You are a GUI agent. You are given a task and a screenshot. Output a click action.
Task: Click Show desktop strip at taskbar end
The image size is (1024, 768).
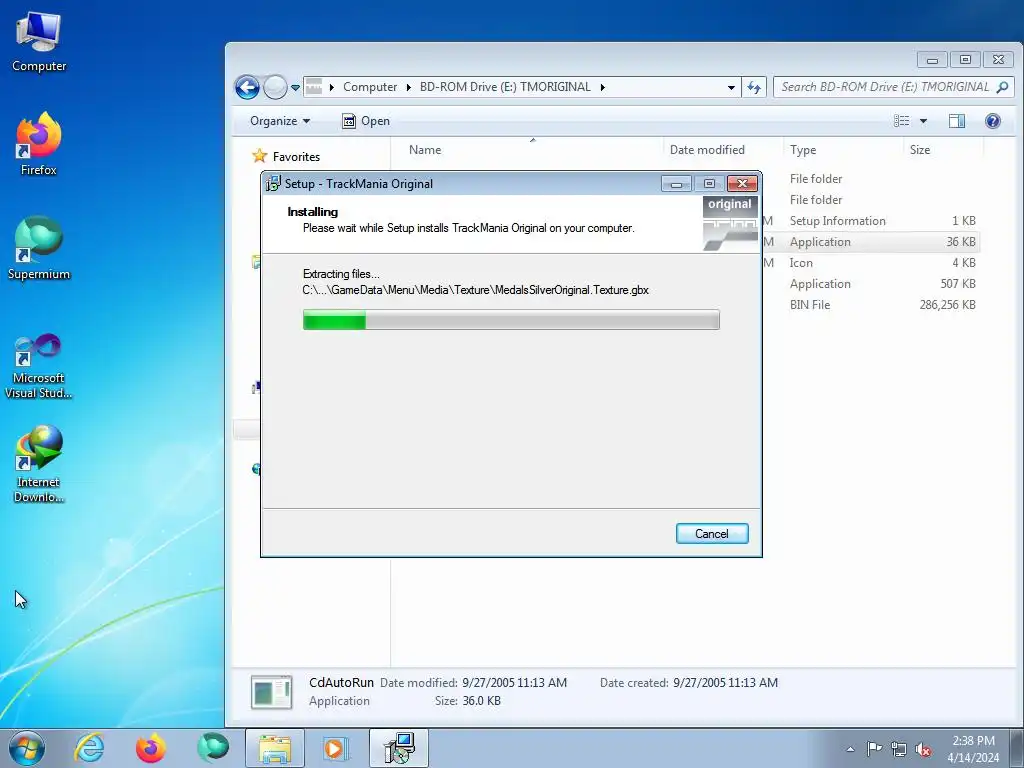(x=1016, y=748)
